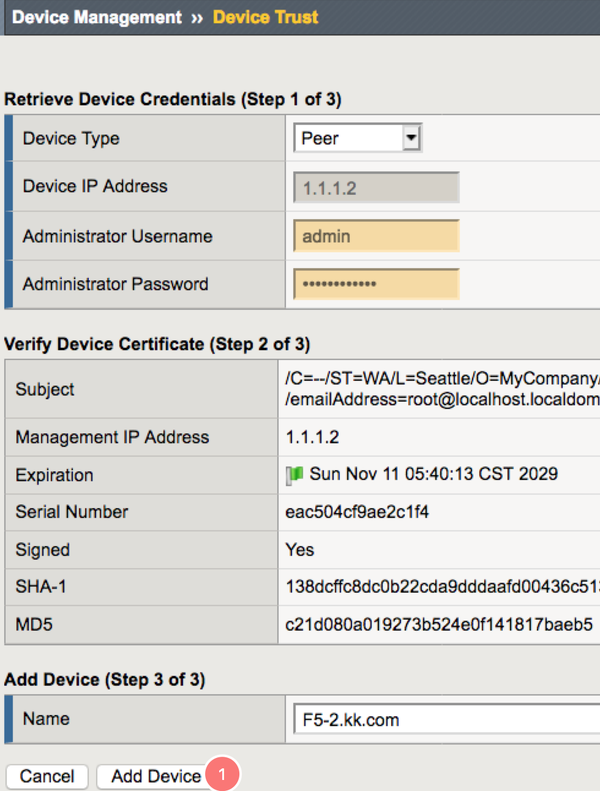600x791 pixels.
Task: Click into the Administrator Password field
Action: 376,284
